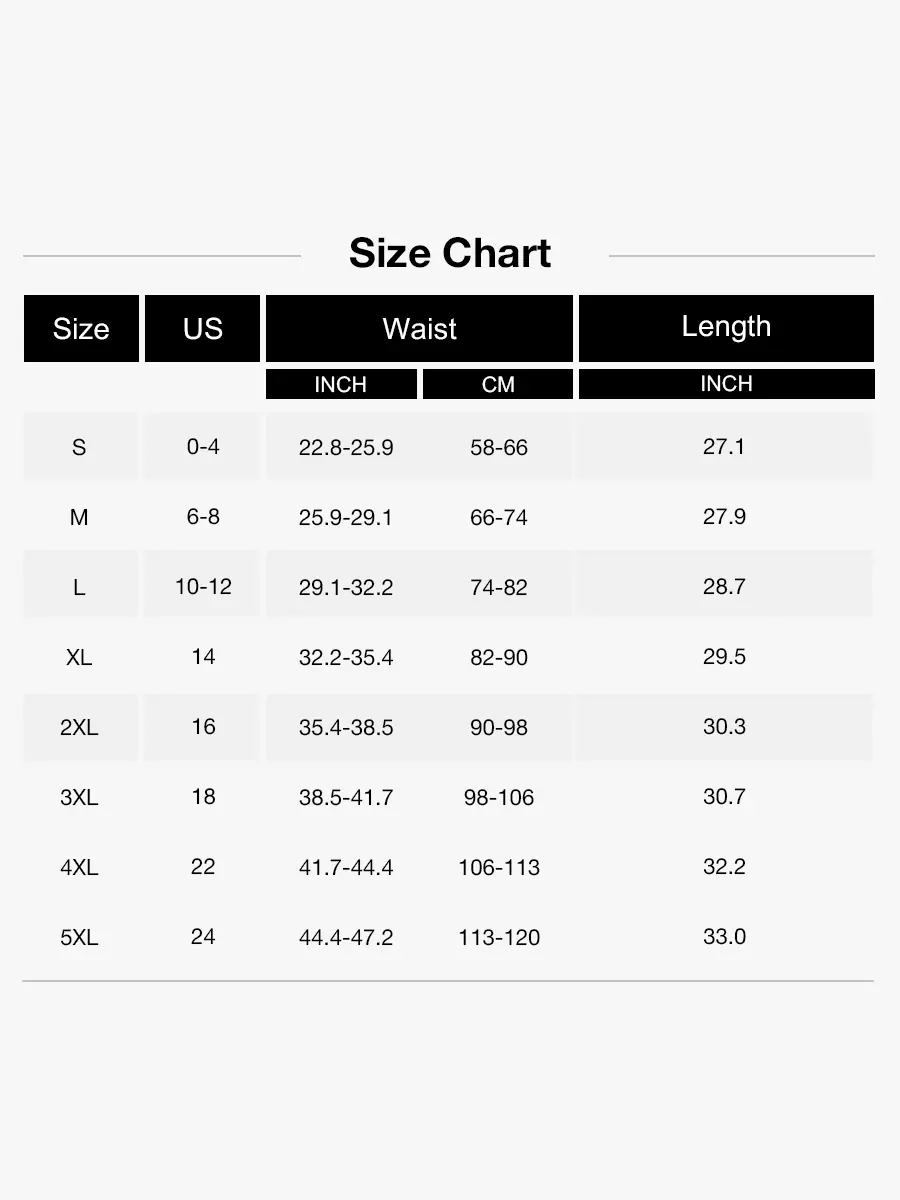Click length value 27.1
Viewport: 900px width, 1200px height.
point(724,447)
